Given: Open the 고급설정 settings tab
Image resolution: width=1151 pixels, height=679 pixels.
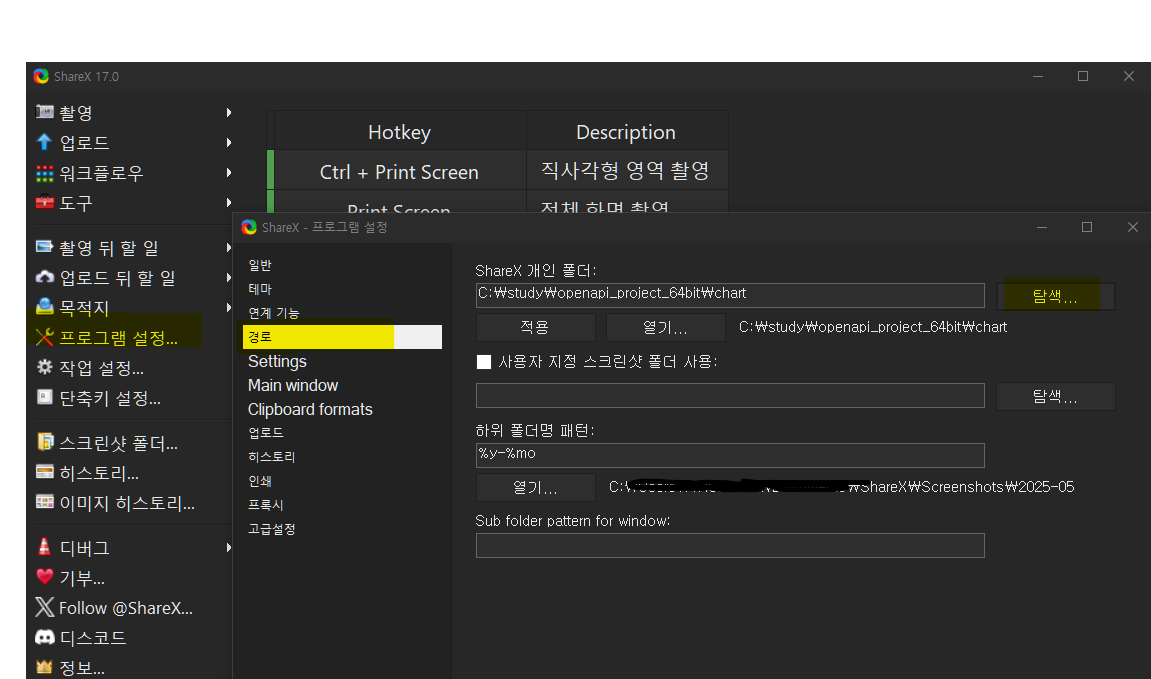Looking at the screenshot, I should 272,529.
